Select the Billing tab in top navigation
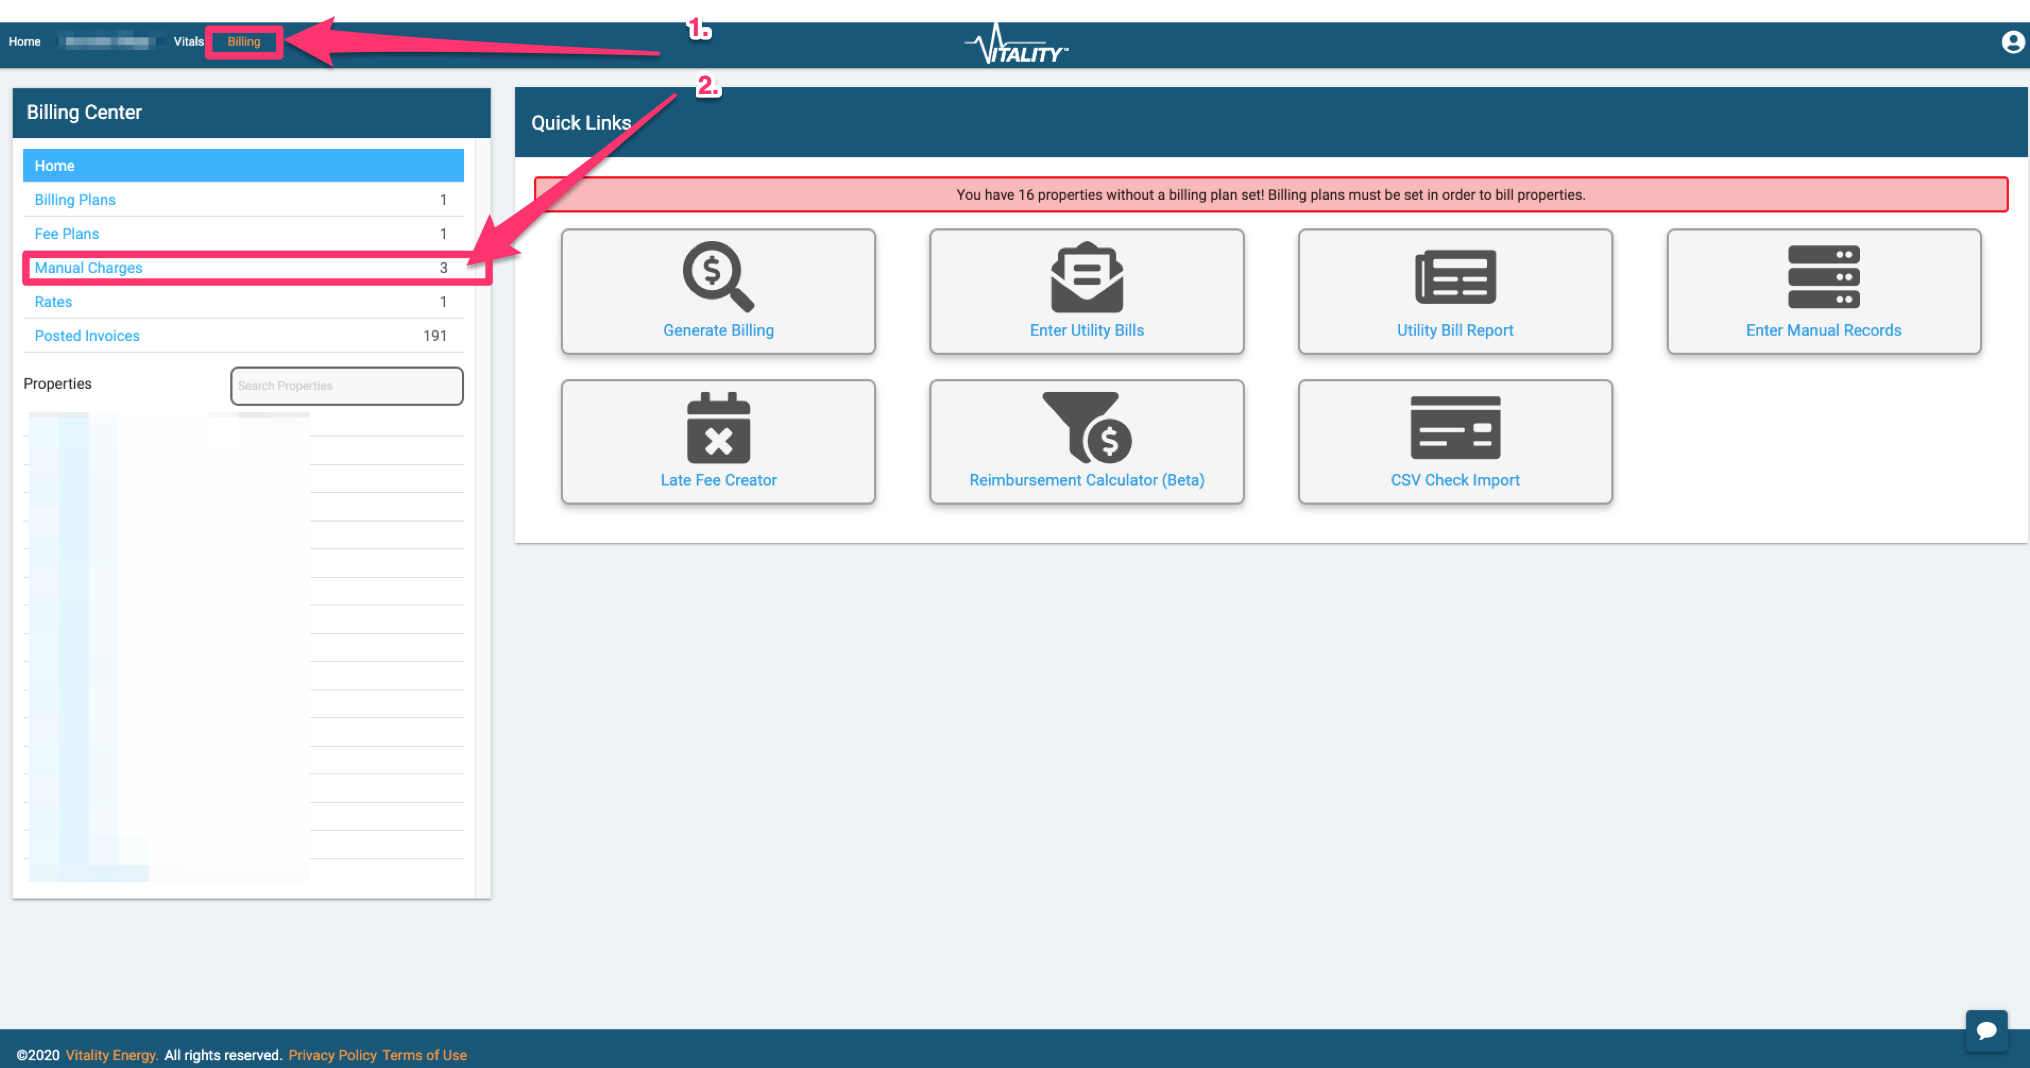Image resolution: width=2030 pixels, height=1068 pixels. tap(244, 42)
